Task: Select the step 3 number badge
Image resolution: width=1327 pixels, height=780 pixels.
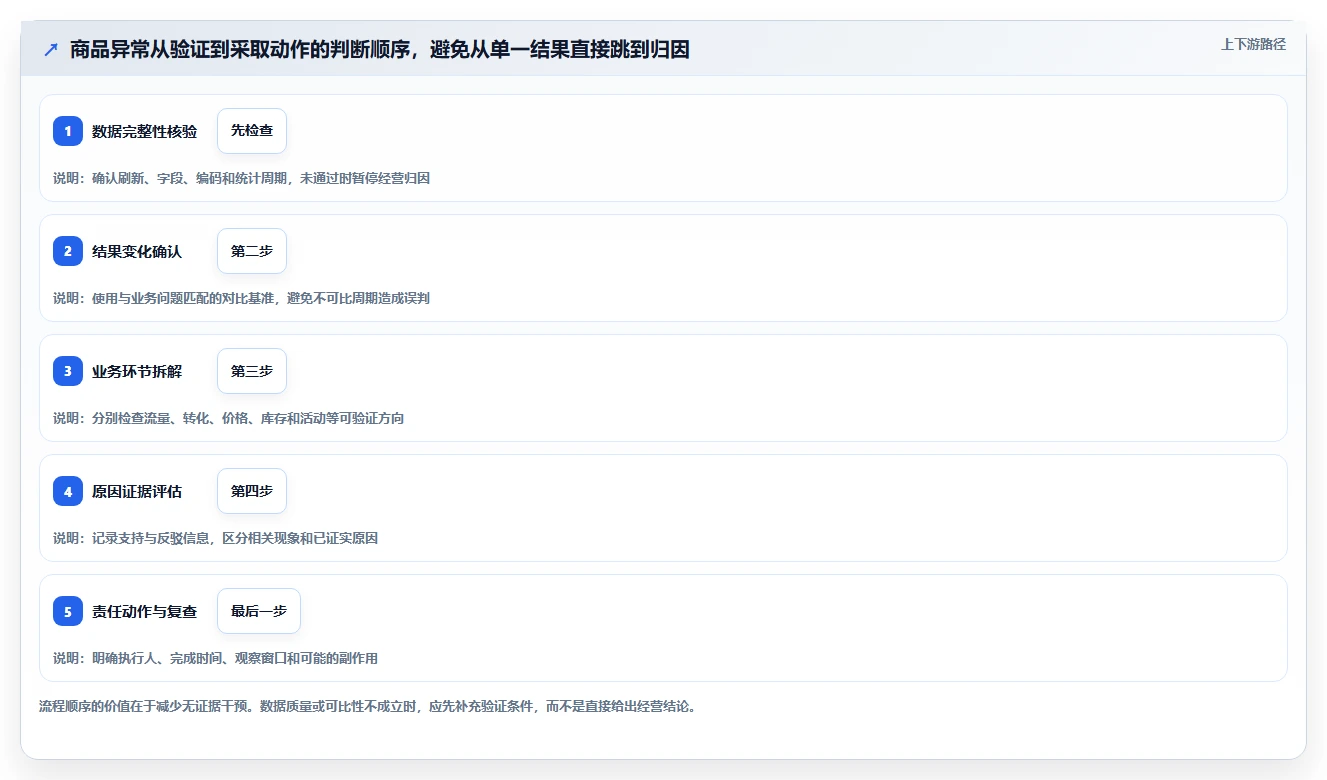Action: (68, 371)
